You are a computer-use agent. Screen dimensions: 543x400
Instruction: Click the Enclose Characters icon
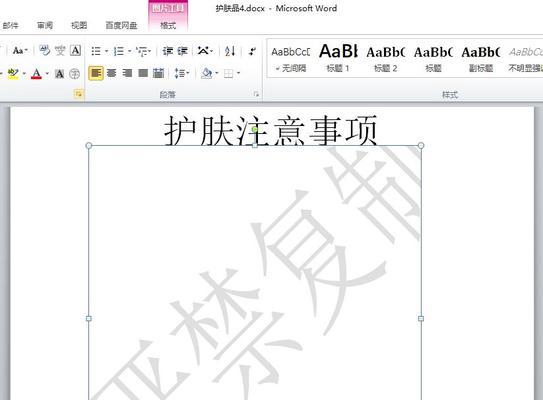point(74,73)
